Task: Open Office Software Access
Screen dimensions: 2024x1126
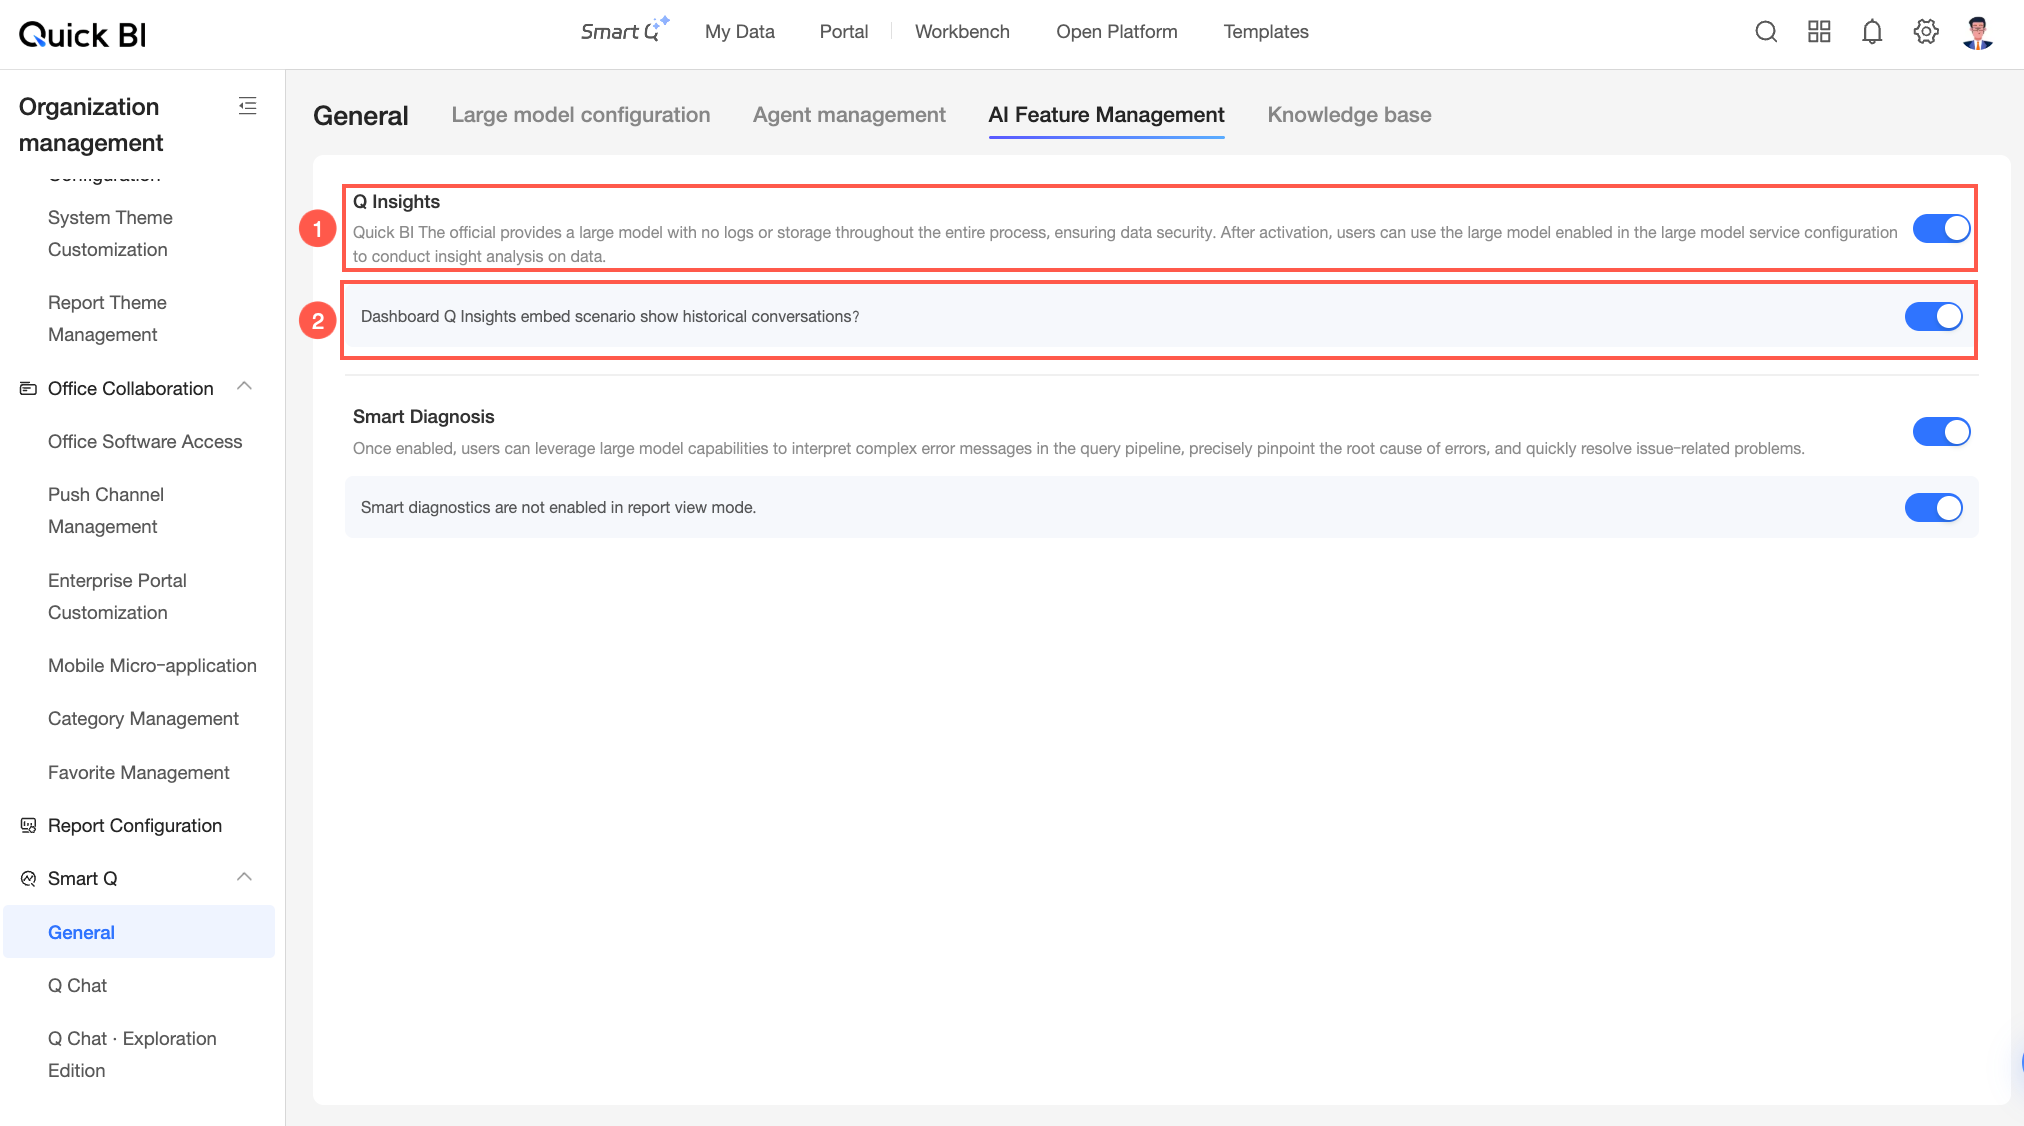Action: click(145, 441)
